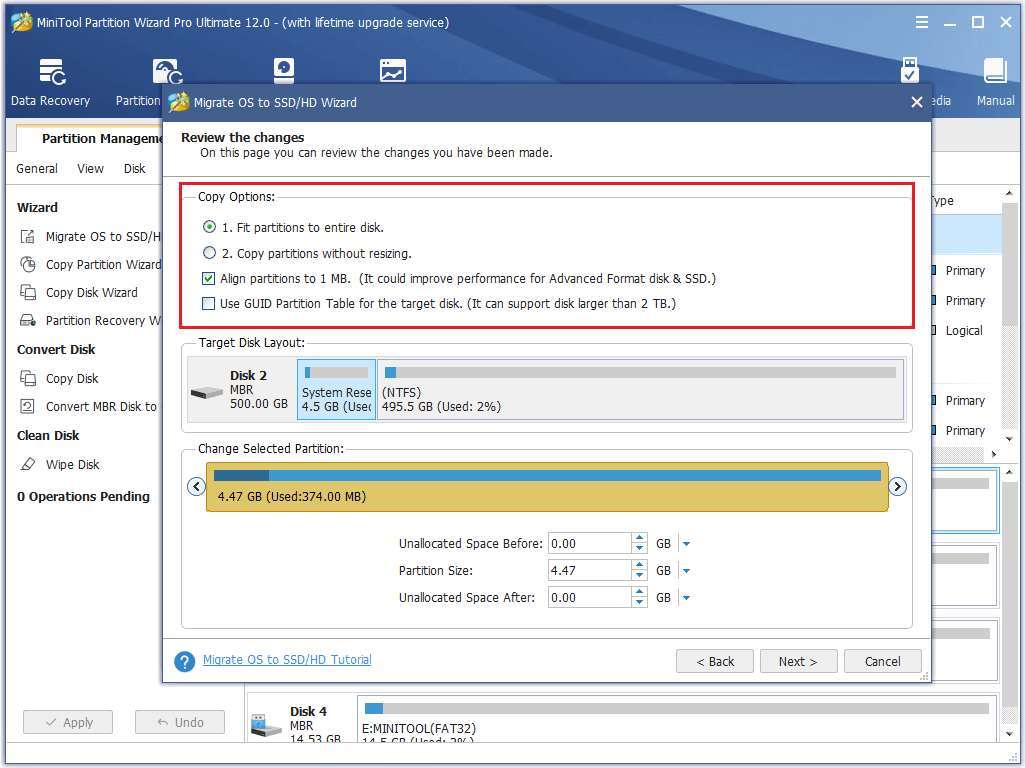The image size is (1025, 768).
Task: Open the Partition Recovery toolbar icon
Action: (167, 72)
